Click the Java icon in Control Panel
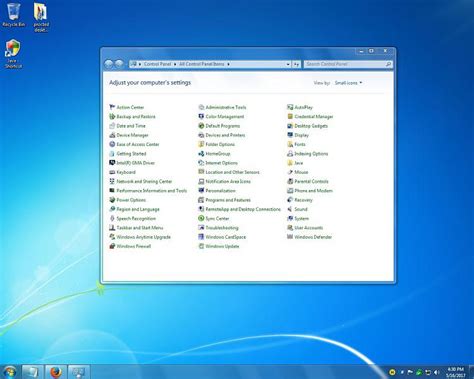The image size is (474, 379). 290,163
